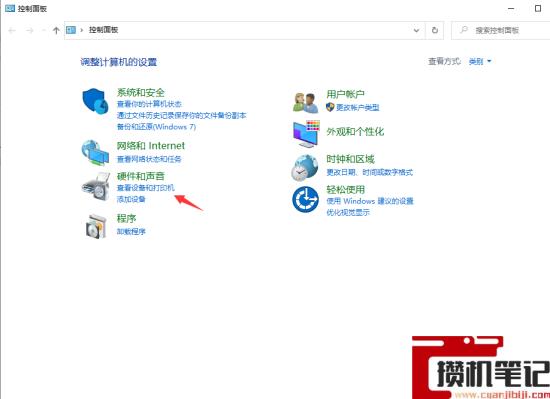Image resolution: width=550 pixels, height=399 pixels.
Task: Focus the 搜索控制面板 search field
Action: coord(502,30)
